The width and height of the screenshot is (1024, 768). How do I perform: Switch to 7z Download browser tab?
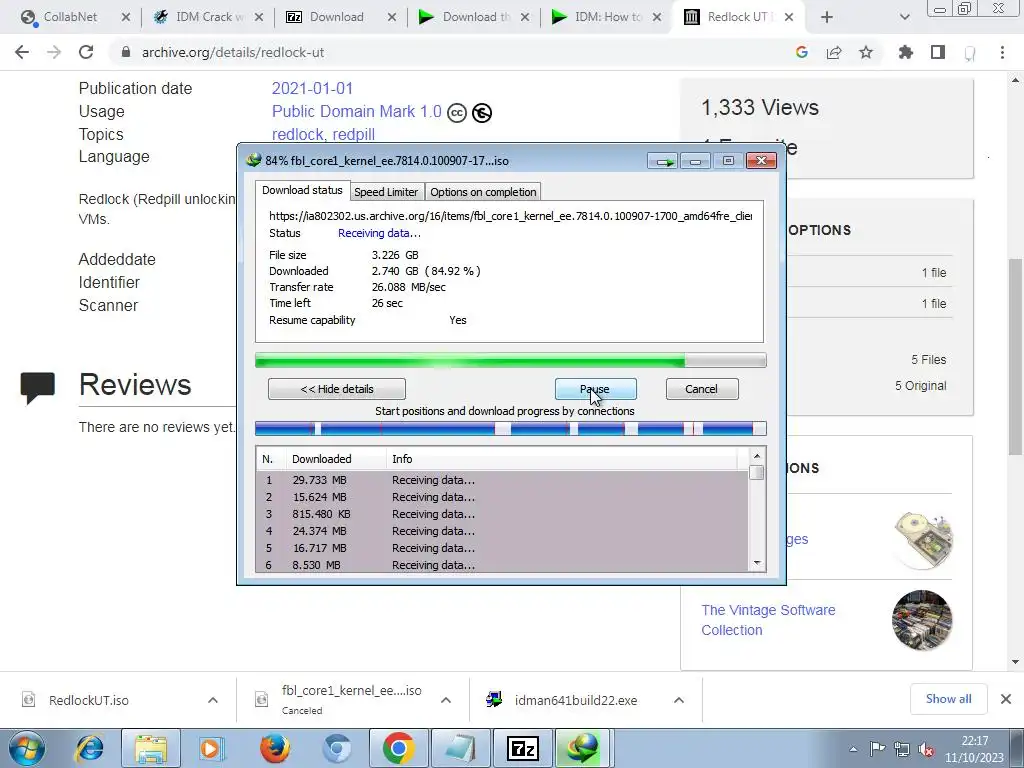click(336, 18)
